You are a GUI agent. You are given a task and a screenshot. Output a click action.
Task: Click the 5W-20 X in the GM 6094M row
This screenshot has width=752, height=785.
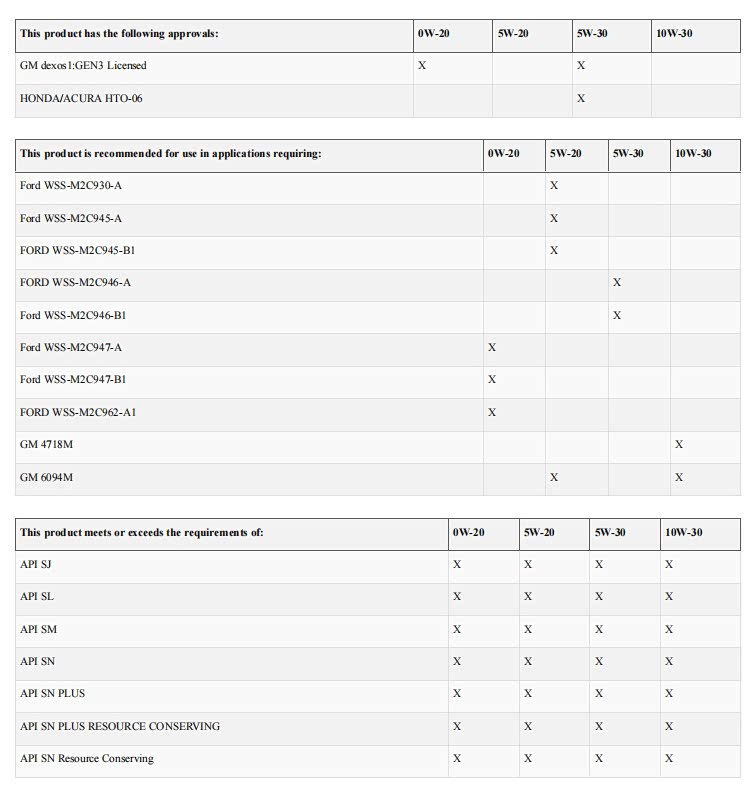point(554,477)
